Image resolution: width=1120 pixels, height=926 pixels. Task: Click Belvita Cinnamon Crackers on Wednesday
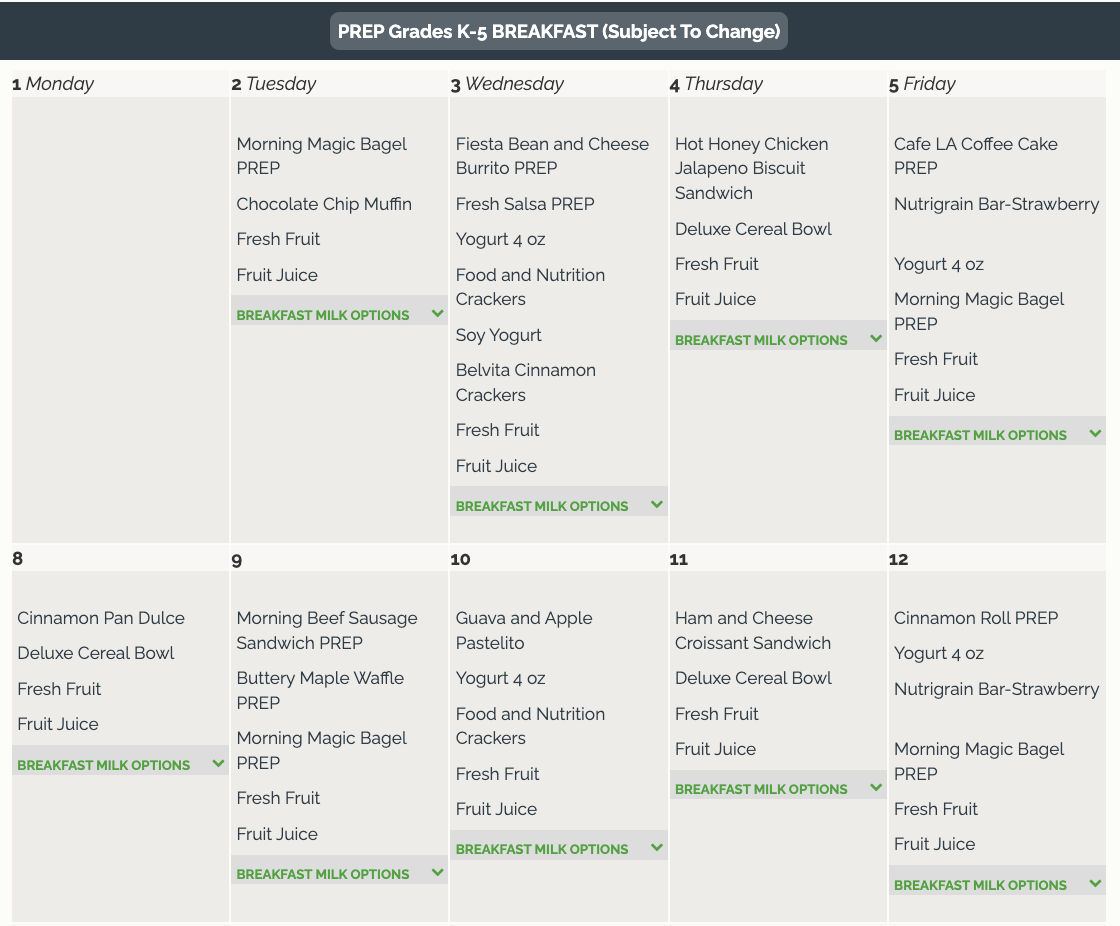(x=526, y=382)
